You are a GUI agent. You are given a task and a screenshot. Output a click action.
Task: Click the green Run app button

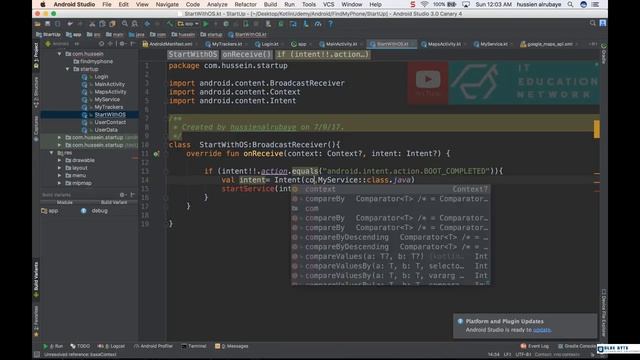(206, 24)
